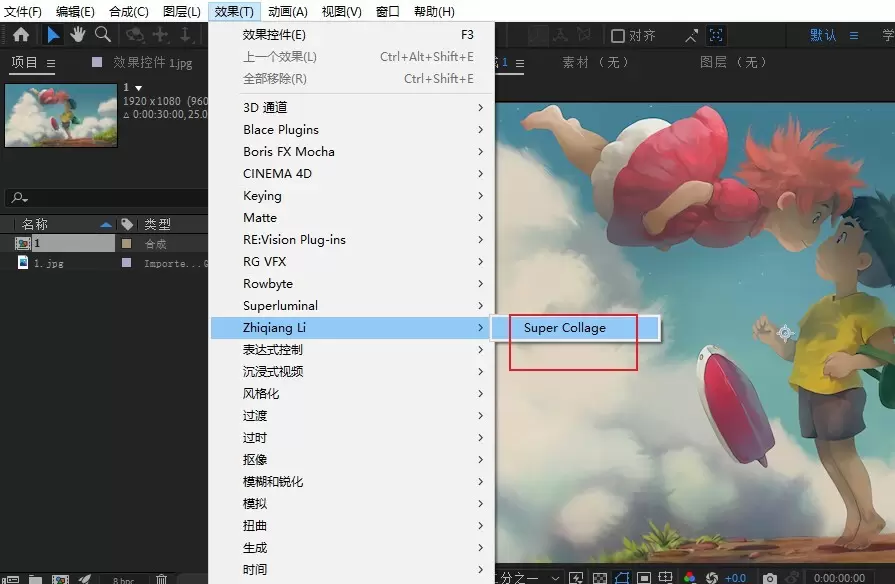Screen dimensions: 895x584
Task: Click the label tag column icon
Action: pos(127,224)
